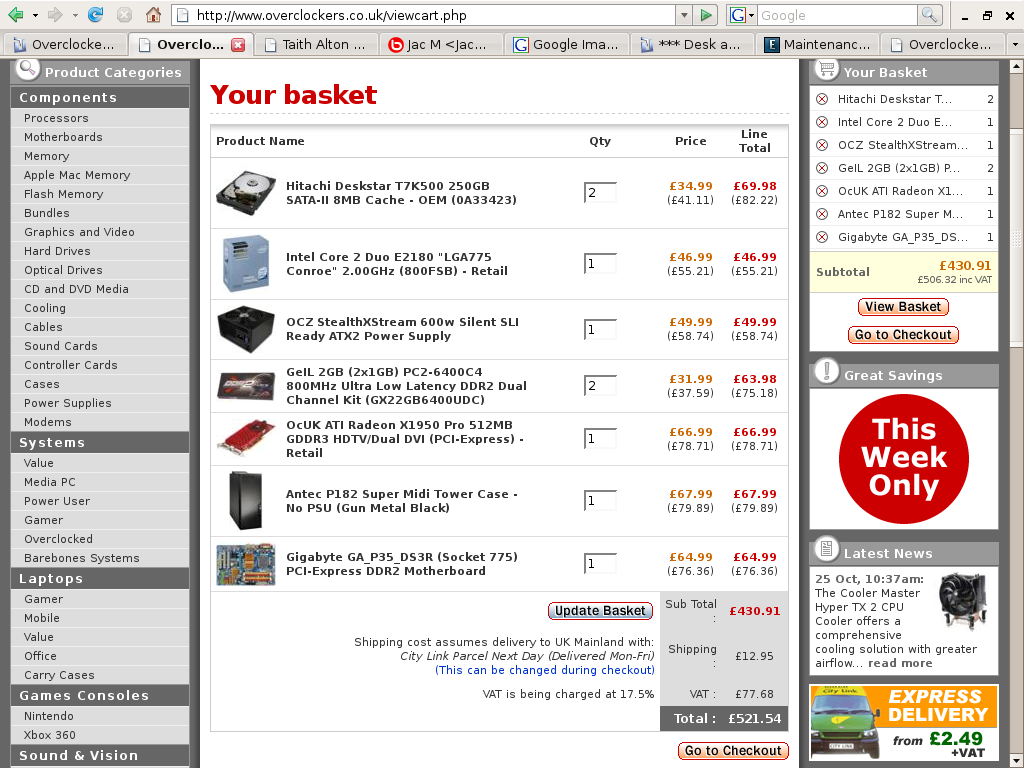Reload the page with the refresh icon

[x=95, y=14]
